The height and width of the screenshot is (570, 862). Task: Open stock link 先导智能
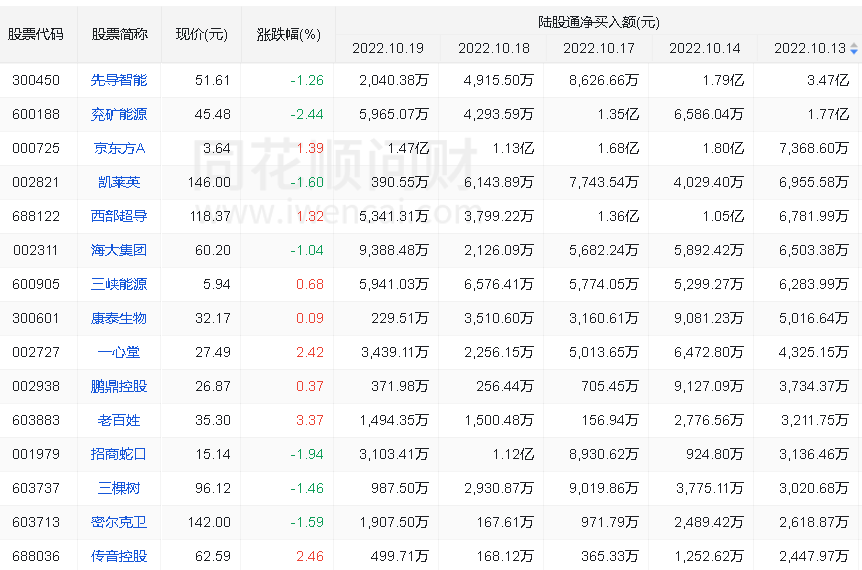pyautogui.click(x=119, y=80)
